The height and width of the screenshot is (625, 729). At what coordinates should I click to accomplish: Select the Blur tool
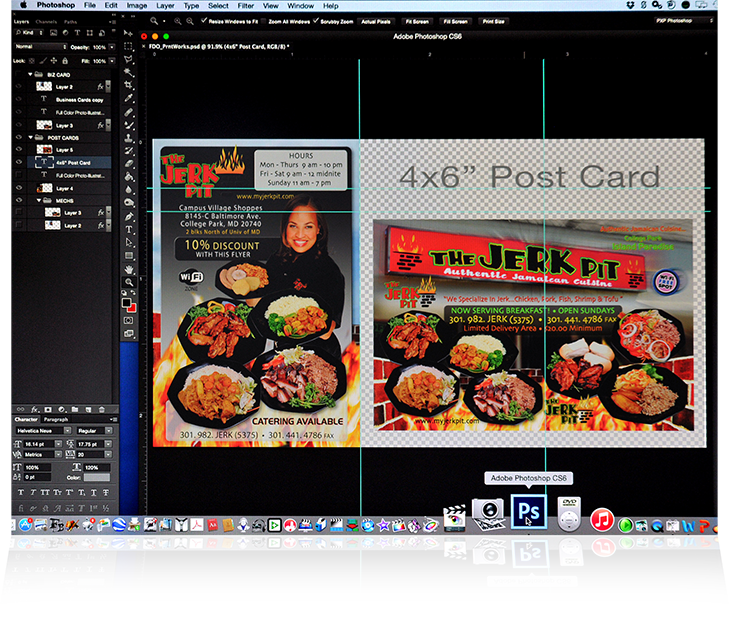(x=129, y=190)
